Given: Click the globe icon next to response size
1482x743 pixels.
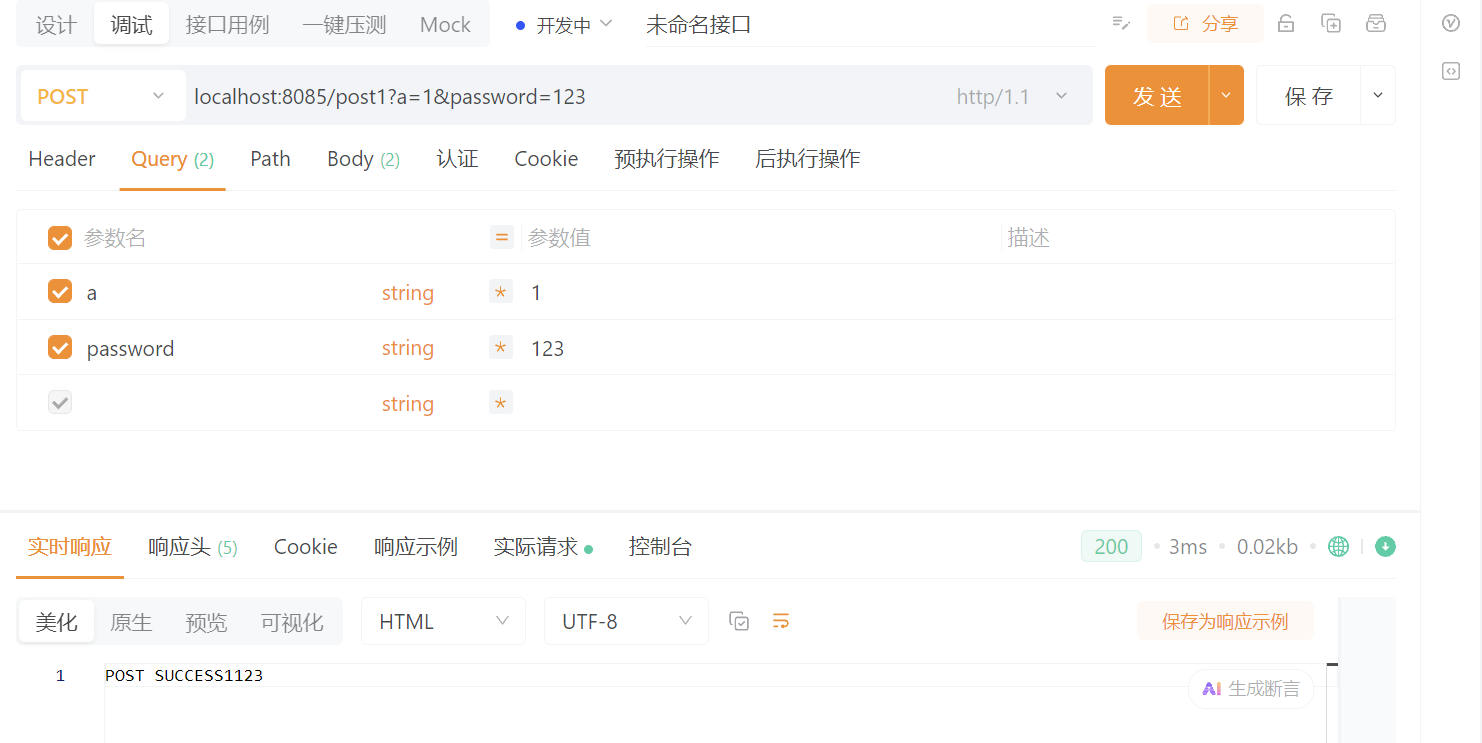Looking at the screenshot, I should (1338, 546).
